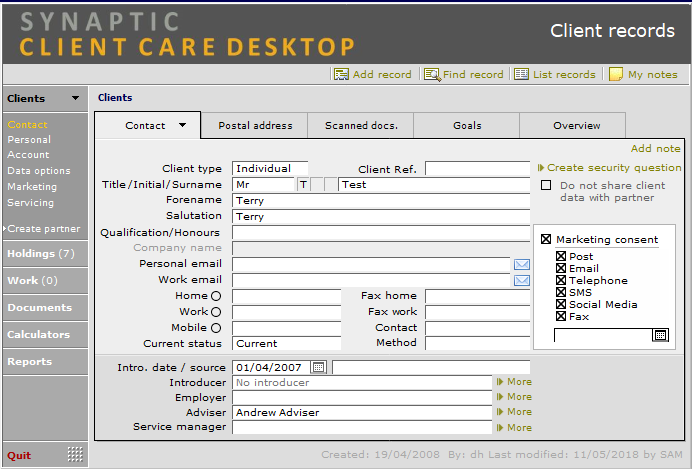This screenshot has height=469, width=692.
Task: Switch to the Scanned docs. tab
Action: click(361, 126)
